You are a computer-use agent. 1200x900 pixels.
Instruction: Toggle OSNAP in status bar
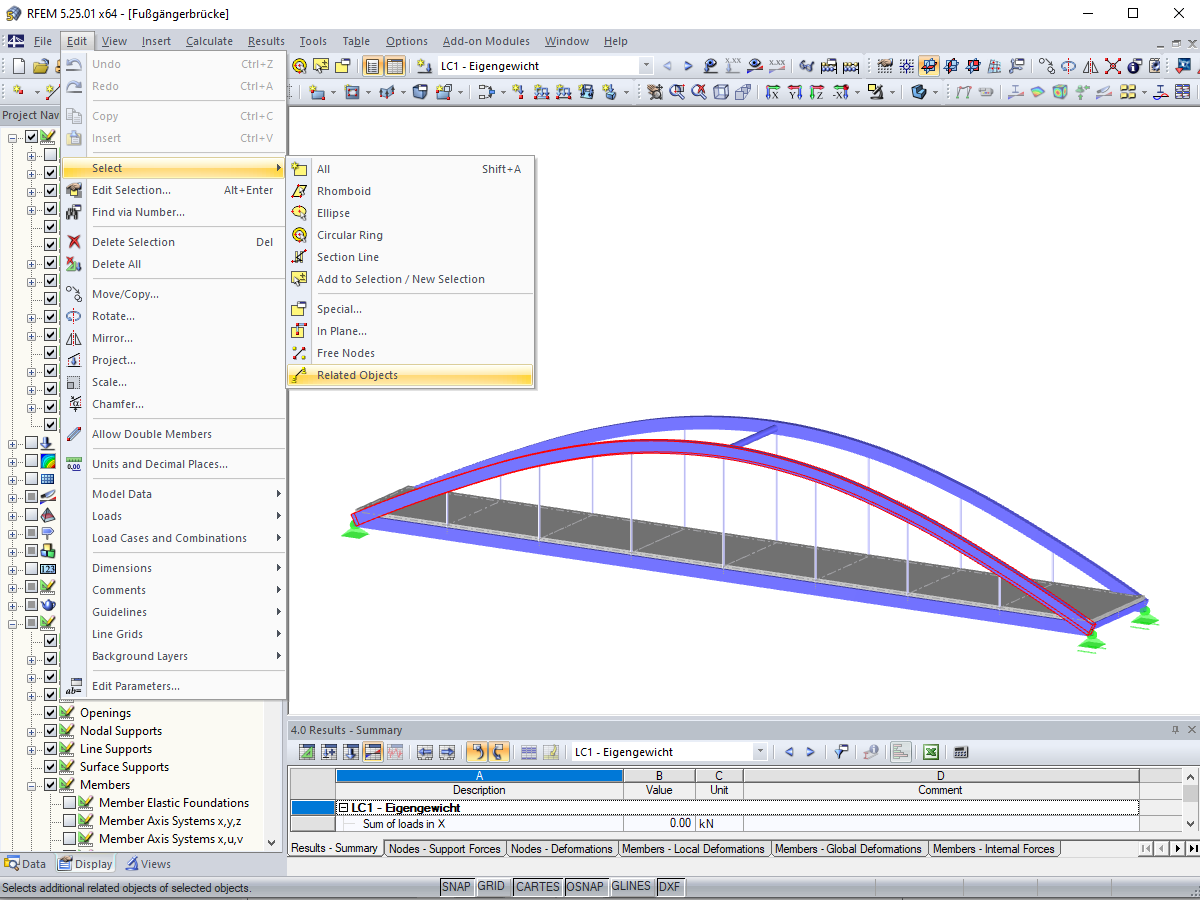tap(585, 887)
